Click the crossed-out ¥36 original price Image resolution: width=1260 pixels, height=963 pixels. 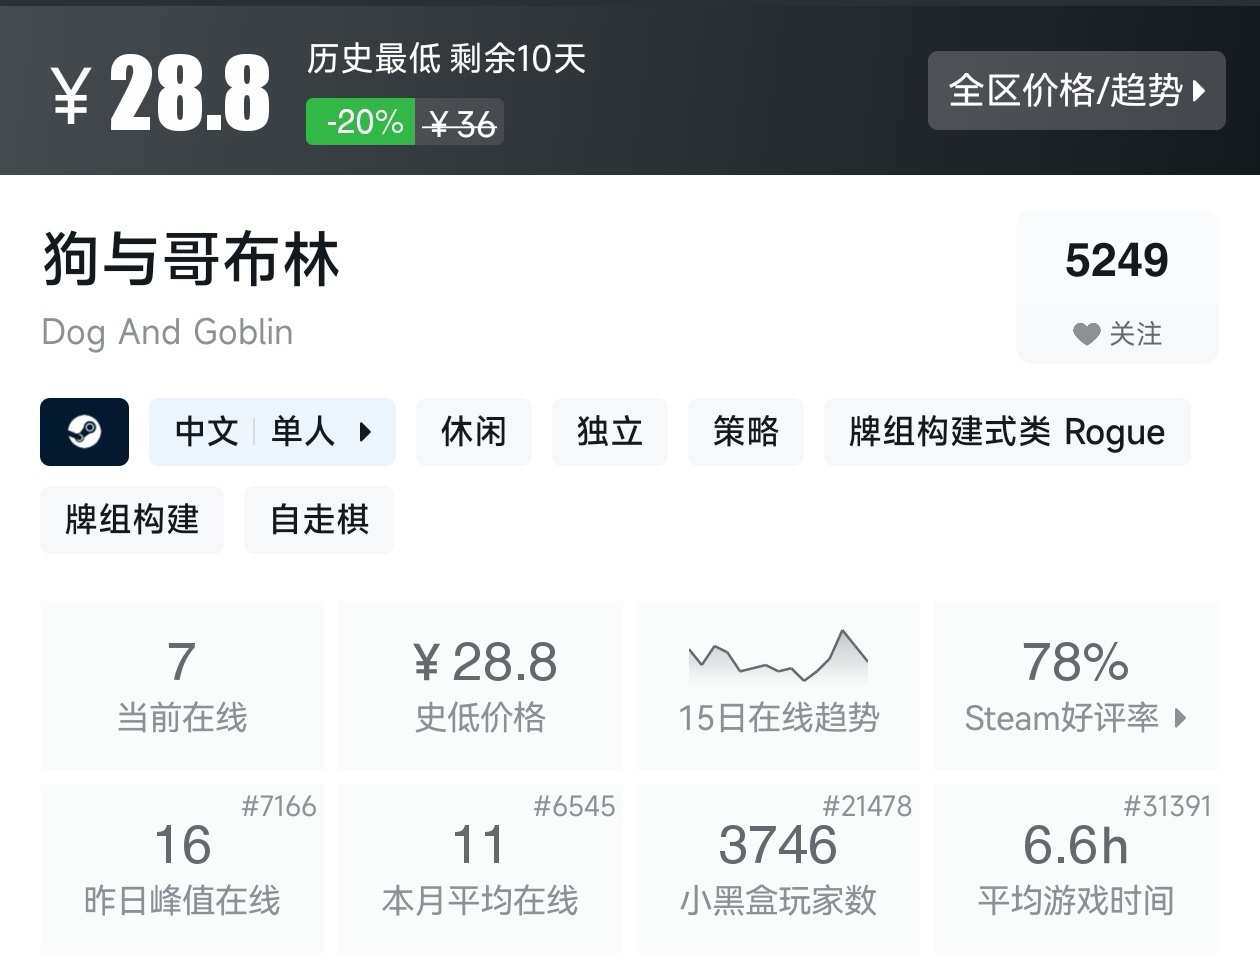459,124
